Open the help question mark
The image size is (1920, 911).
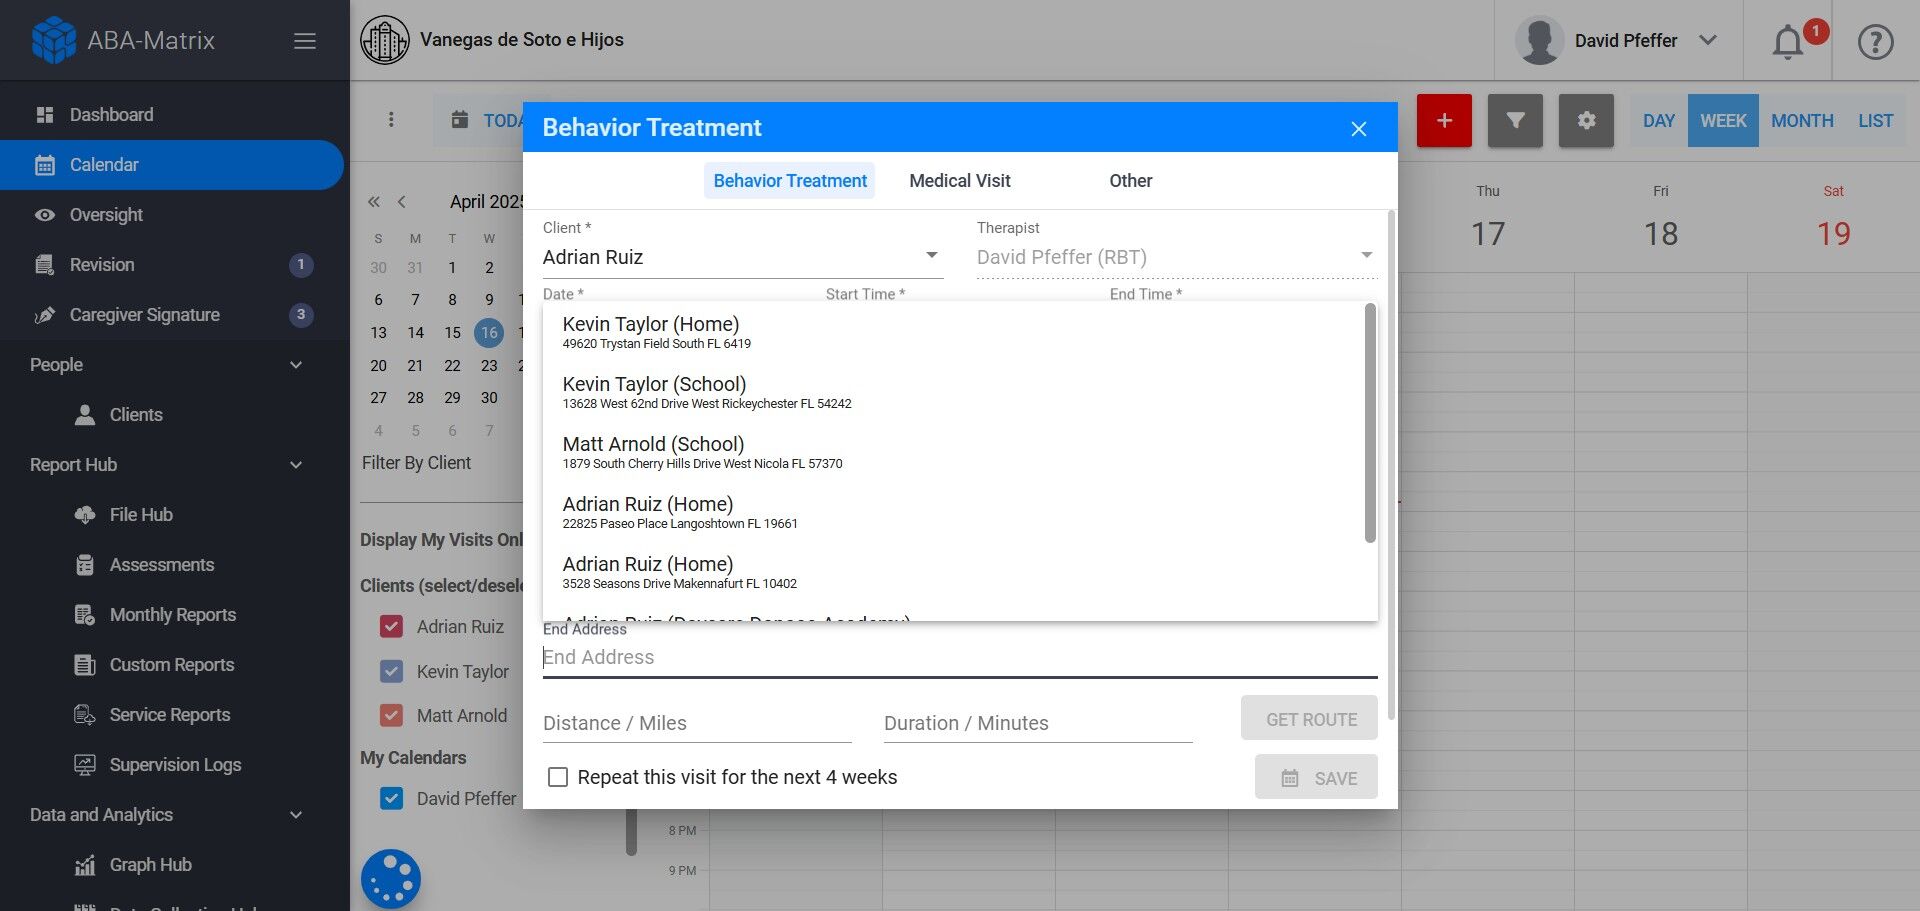[1875, 42]
